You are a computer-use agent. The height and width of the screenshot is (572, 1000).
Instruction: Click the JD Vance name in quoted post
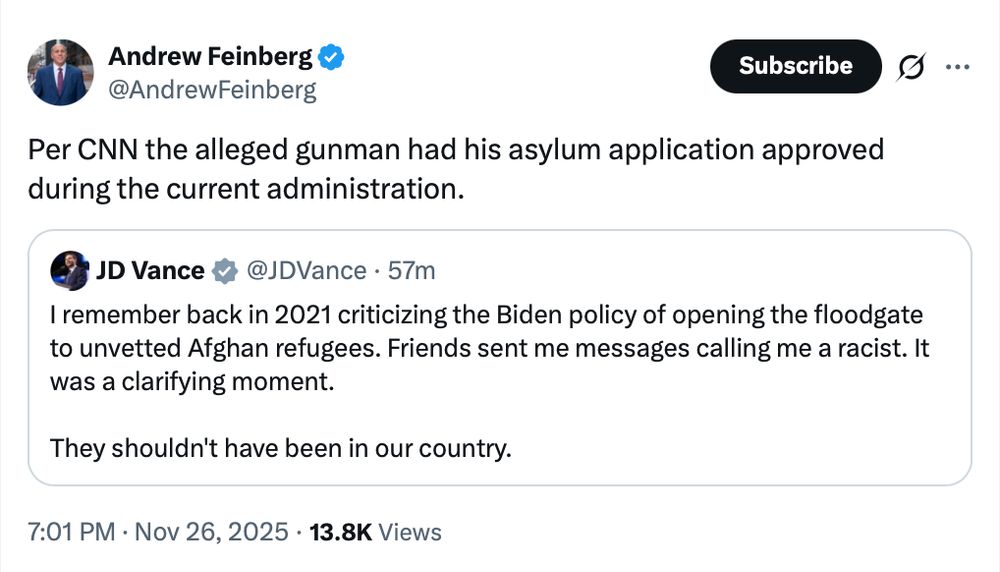(x=150, y=270)
